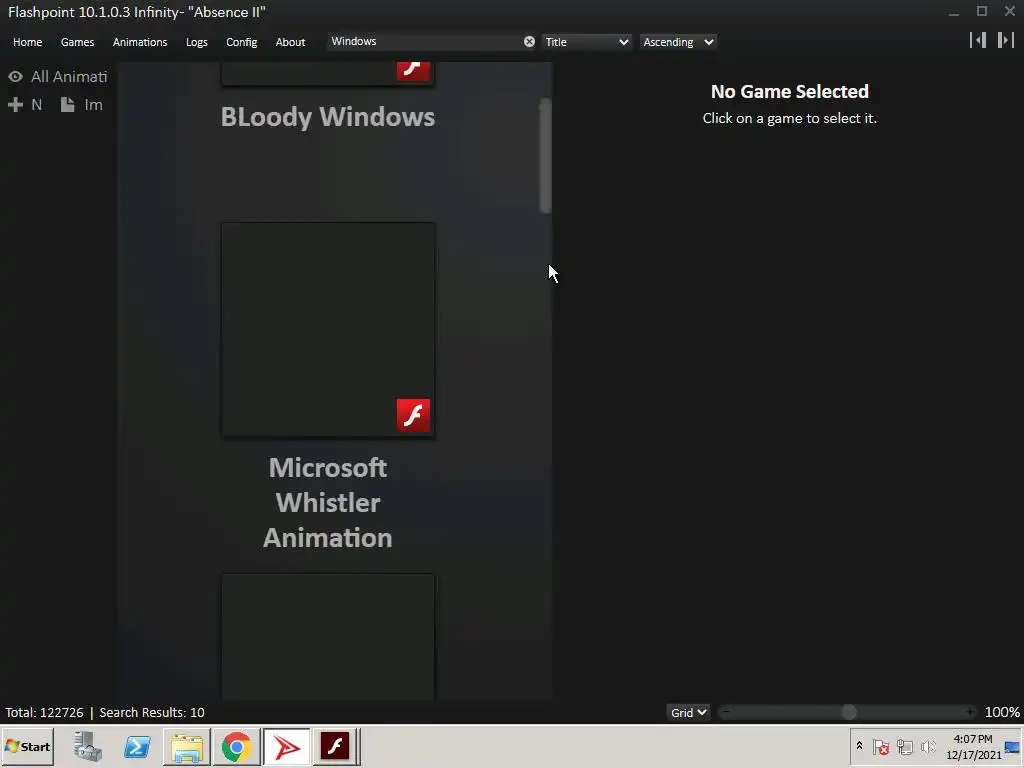The width and height of the screenshot is (1024, 768).
Task: Select the Microsoft Whistler Animation title text
Action: [x=328, y=503]
